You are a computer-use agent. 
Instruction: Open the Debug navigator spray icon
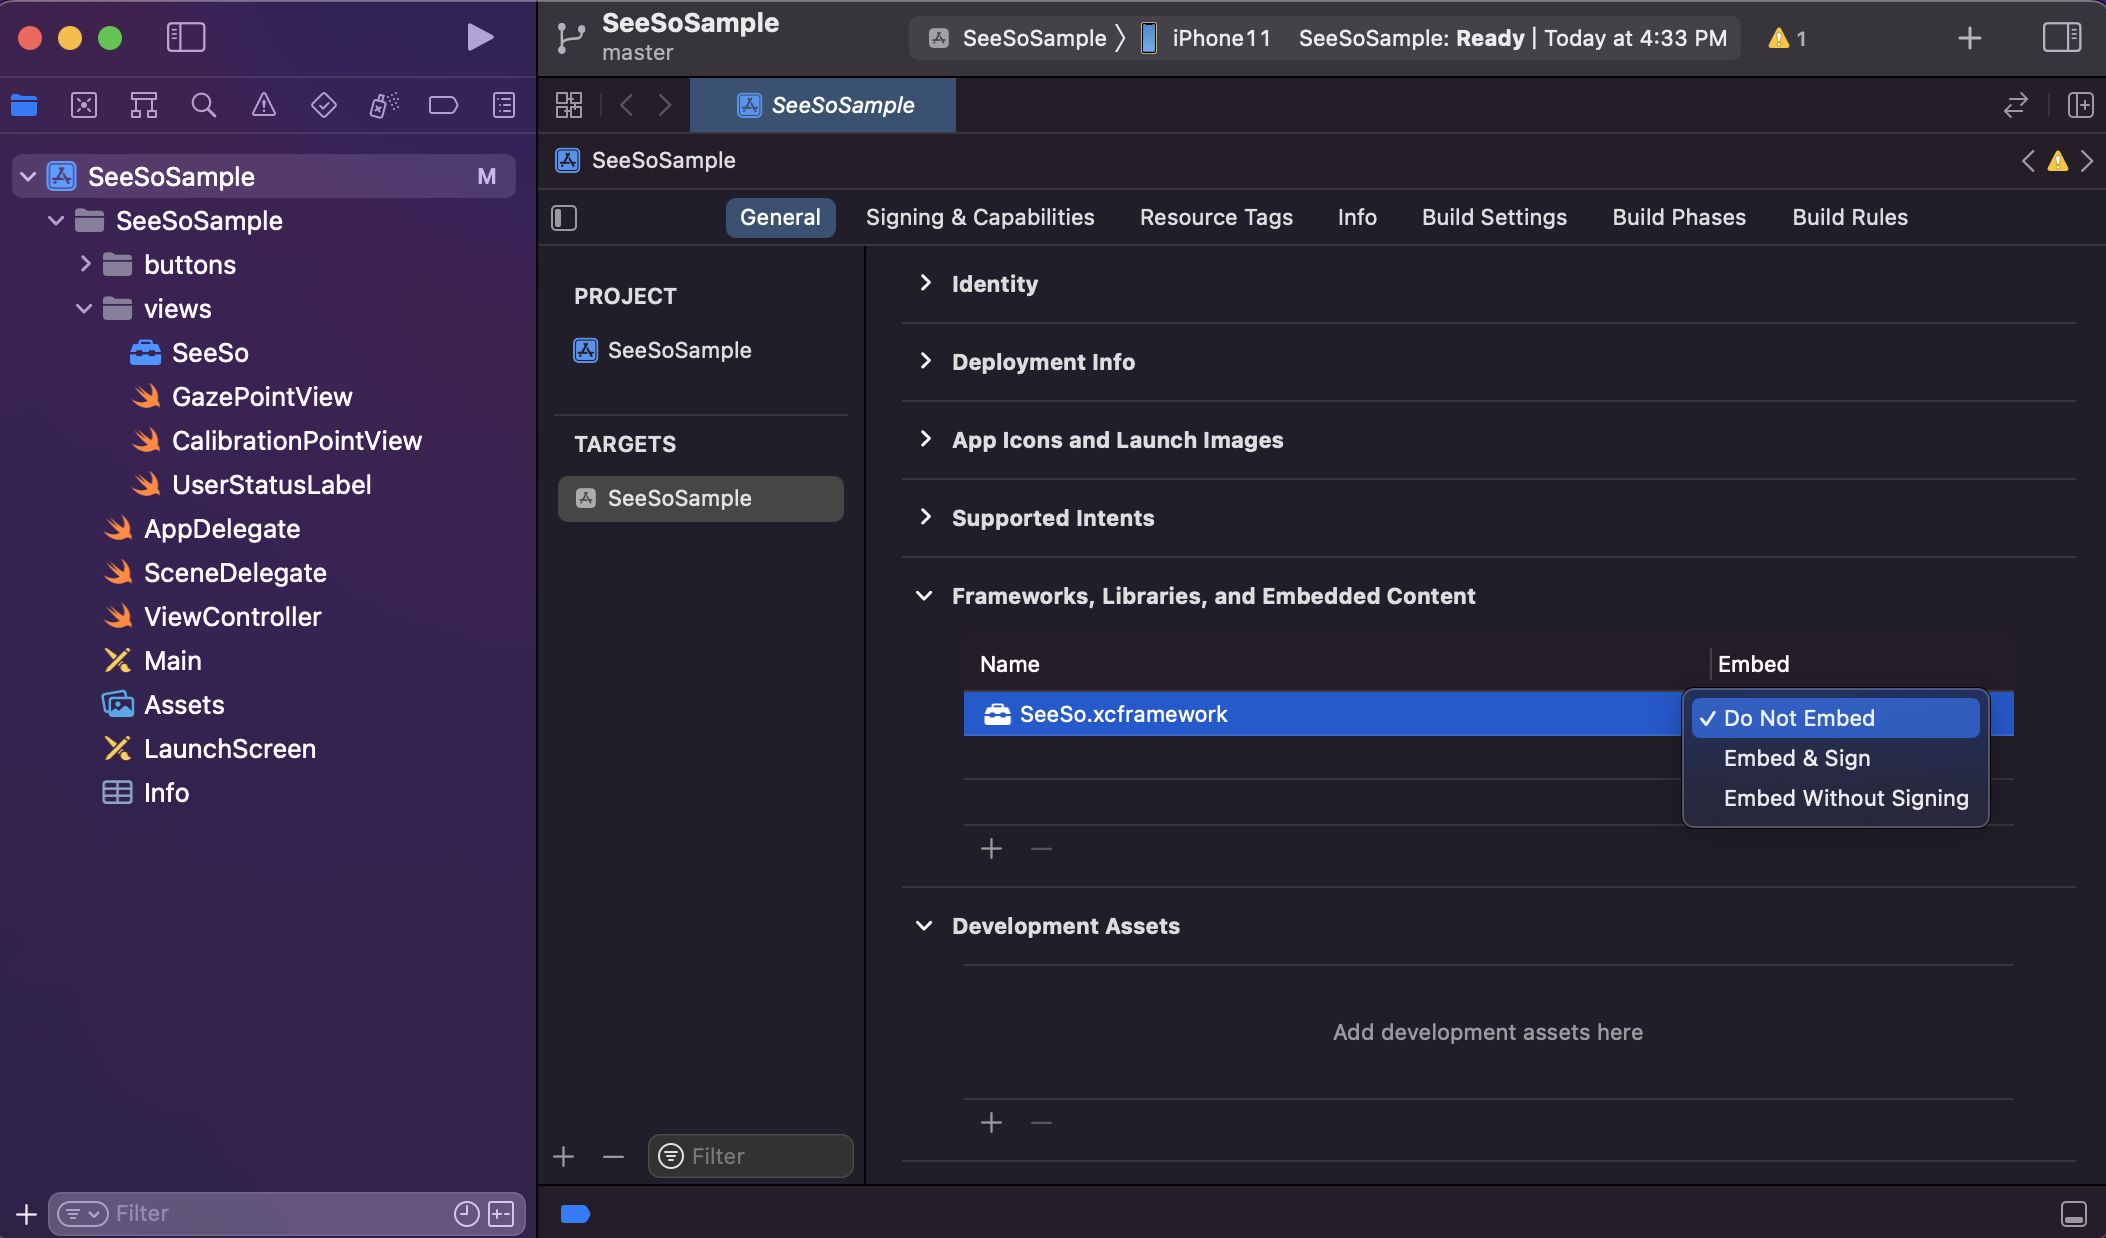pos(384,105)
